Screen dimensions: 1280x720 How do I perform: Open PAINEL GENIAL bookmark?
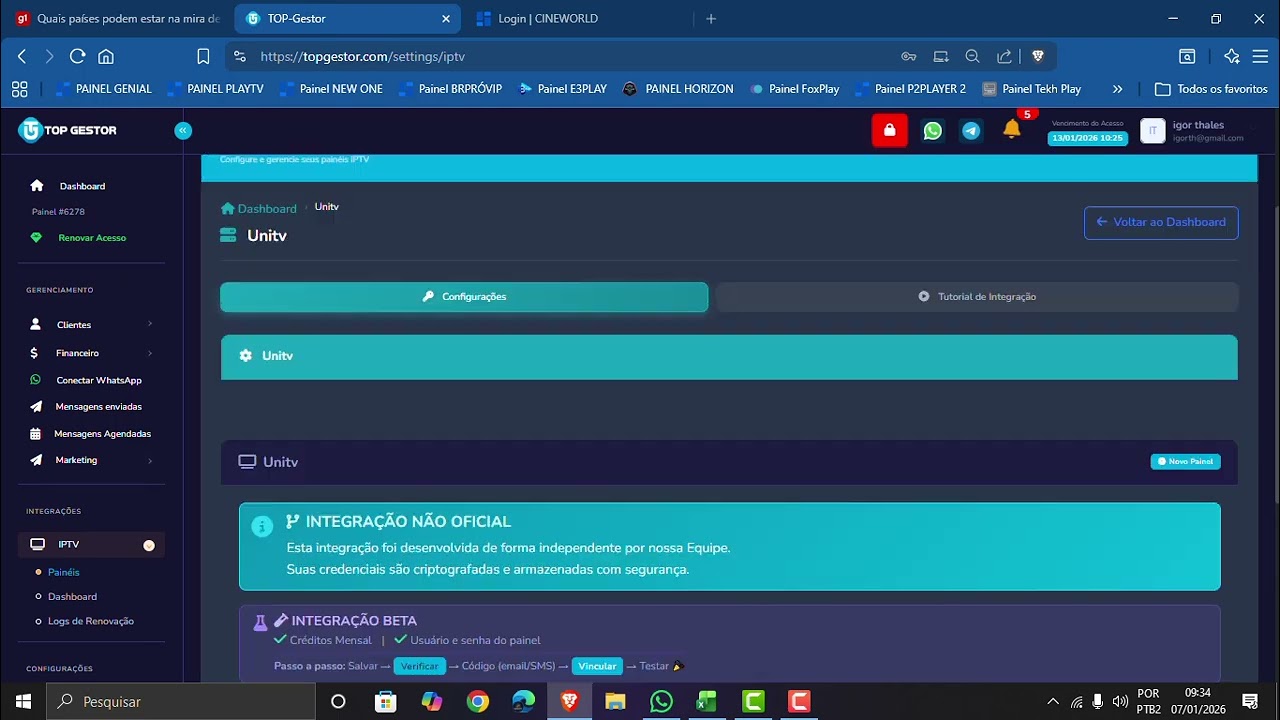104,89
